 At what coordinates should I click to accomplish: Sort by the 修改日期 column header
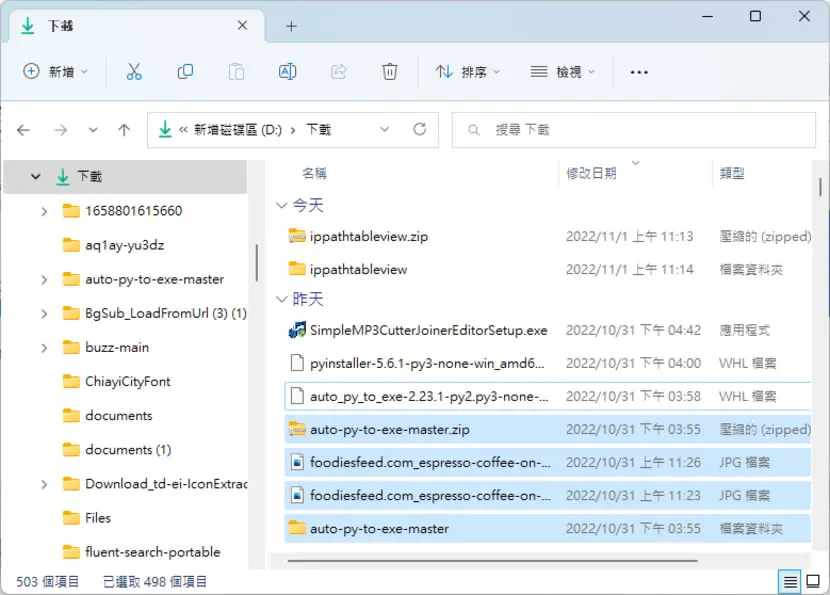pyautogui.click(x=591, y=174)
